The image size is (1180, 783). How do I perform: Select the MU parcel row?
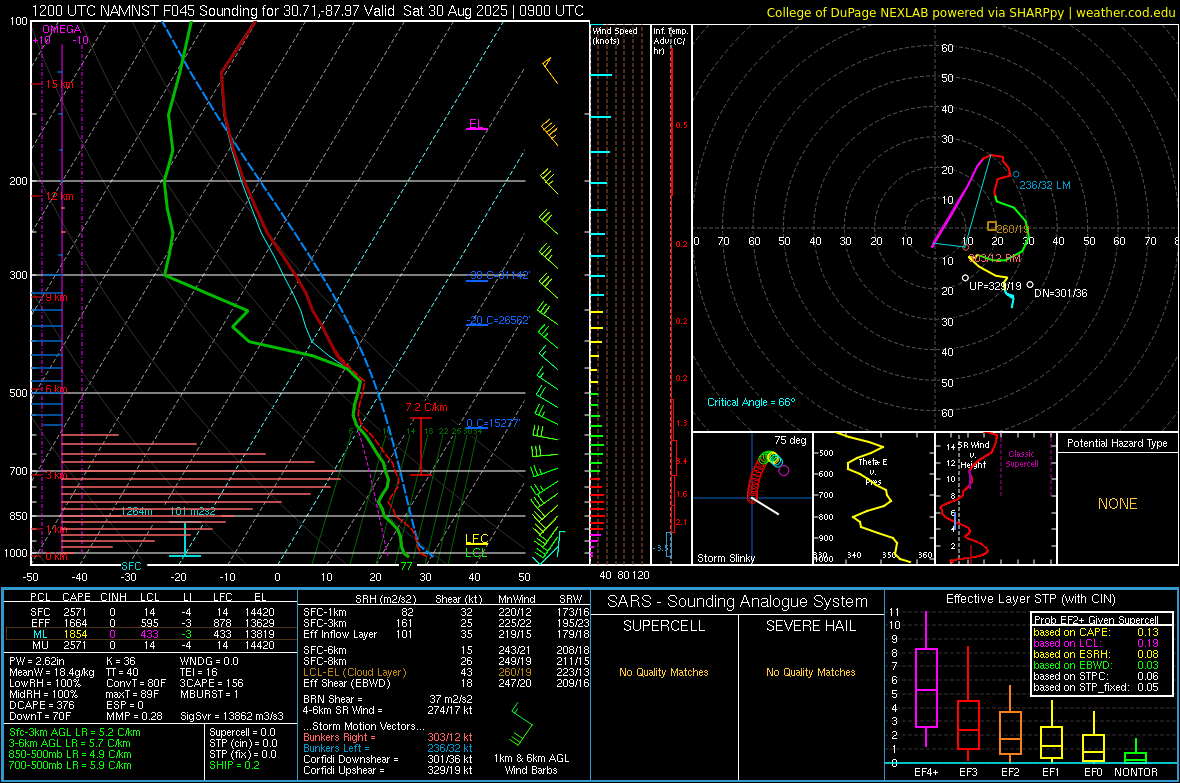coord(151,645)
